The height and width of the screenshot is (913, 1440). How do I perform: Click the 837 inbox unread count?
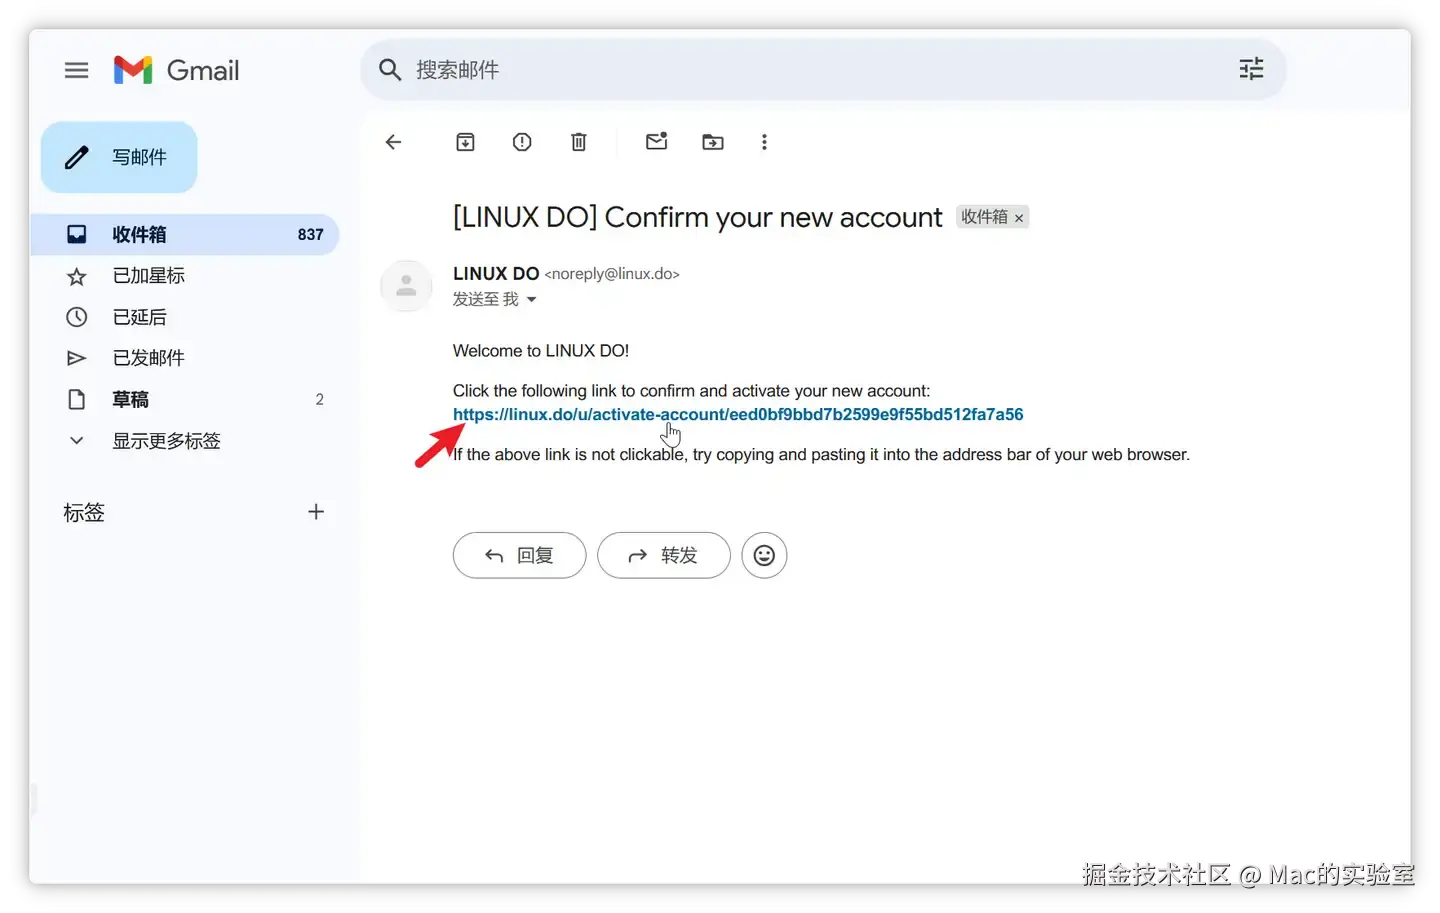[x=310, y=234]
